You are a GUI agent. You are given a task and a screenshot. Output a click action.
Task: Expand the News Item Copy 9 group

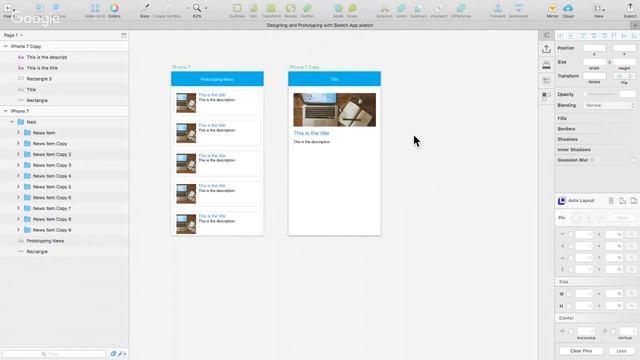pos(18,230)
